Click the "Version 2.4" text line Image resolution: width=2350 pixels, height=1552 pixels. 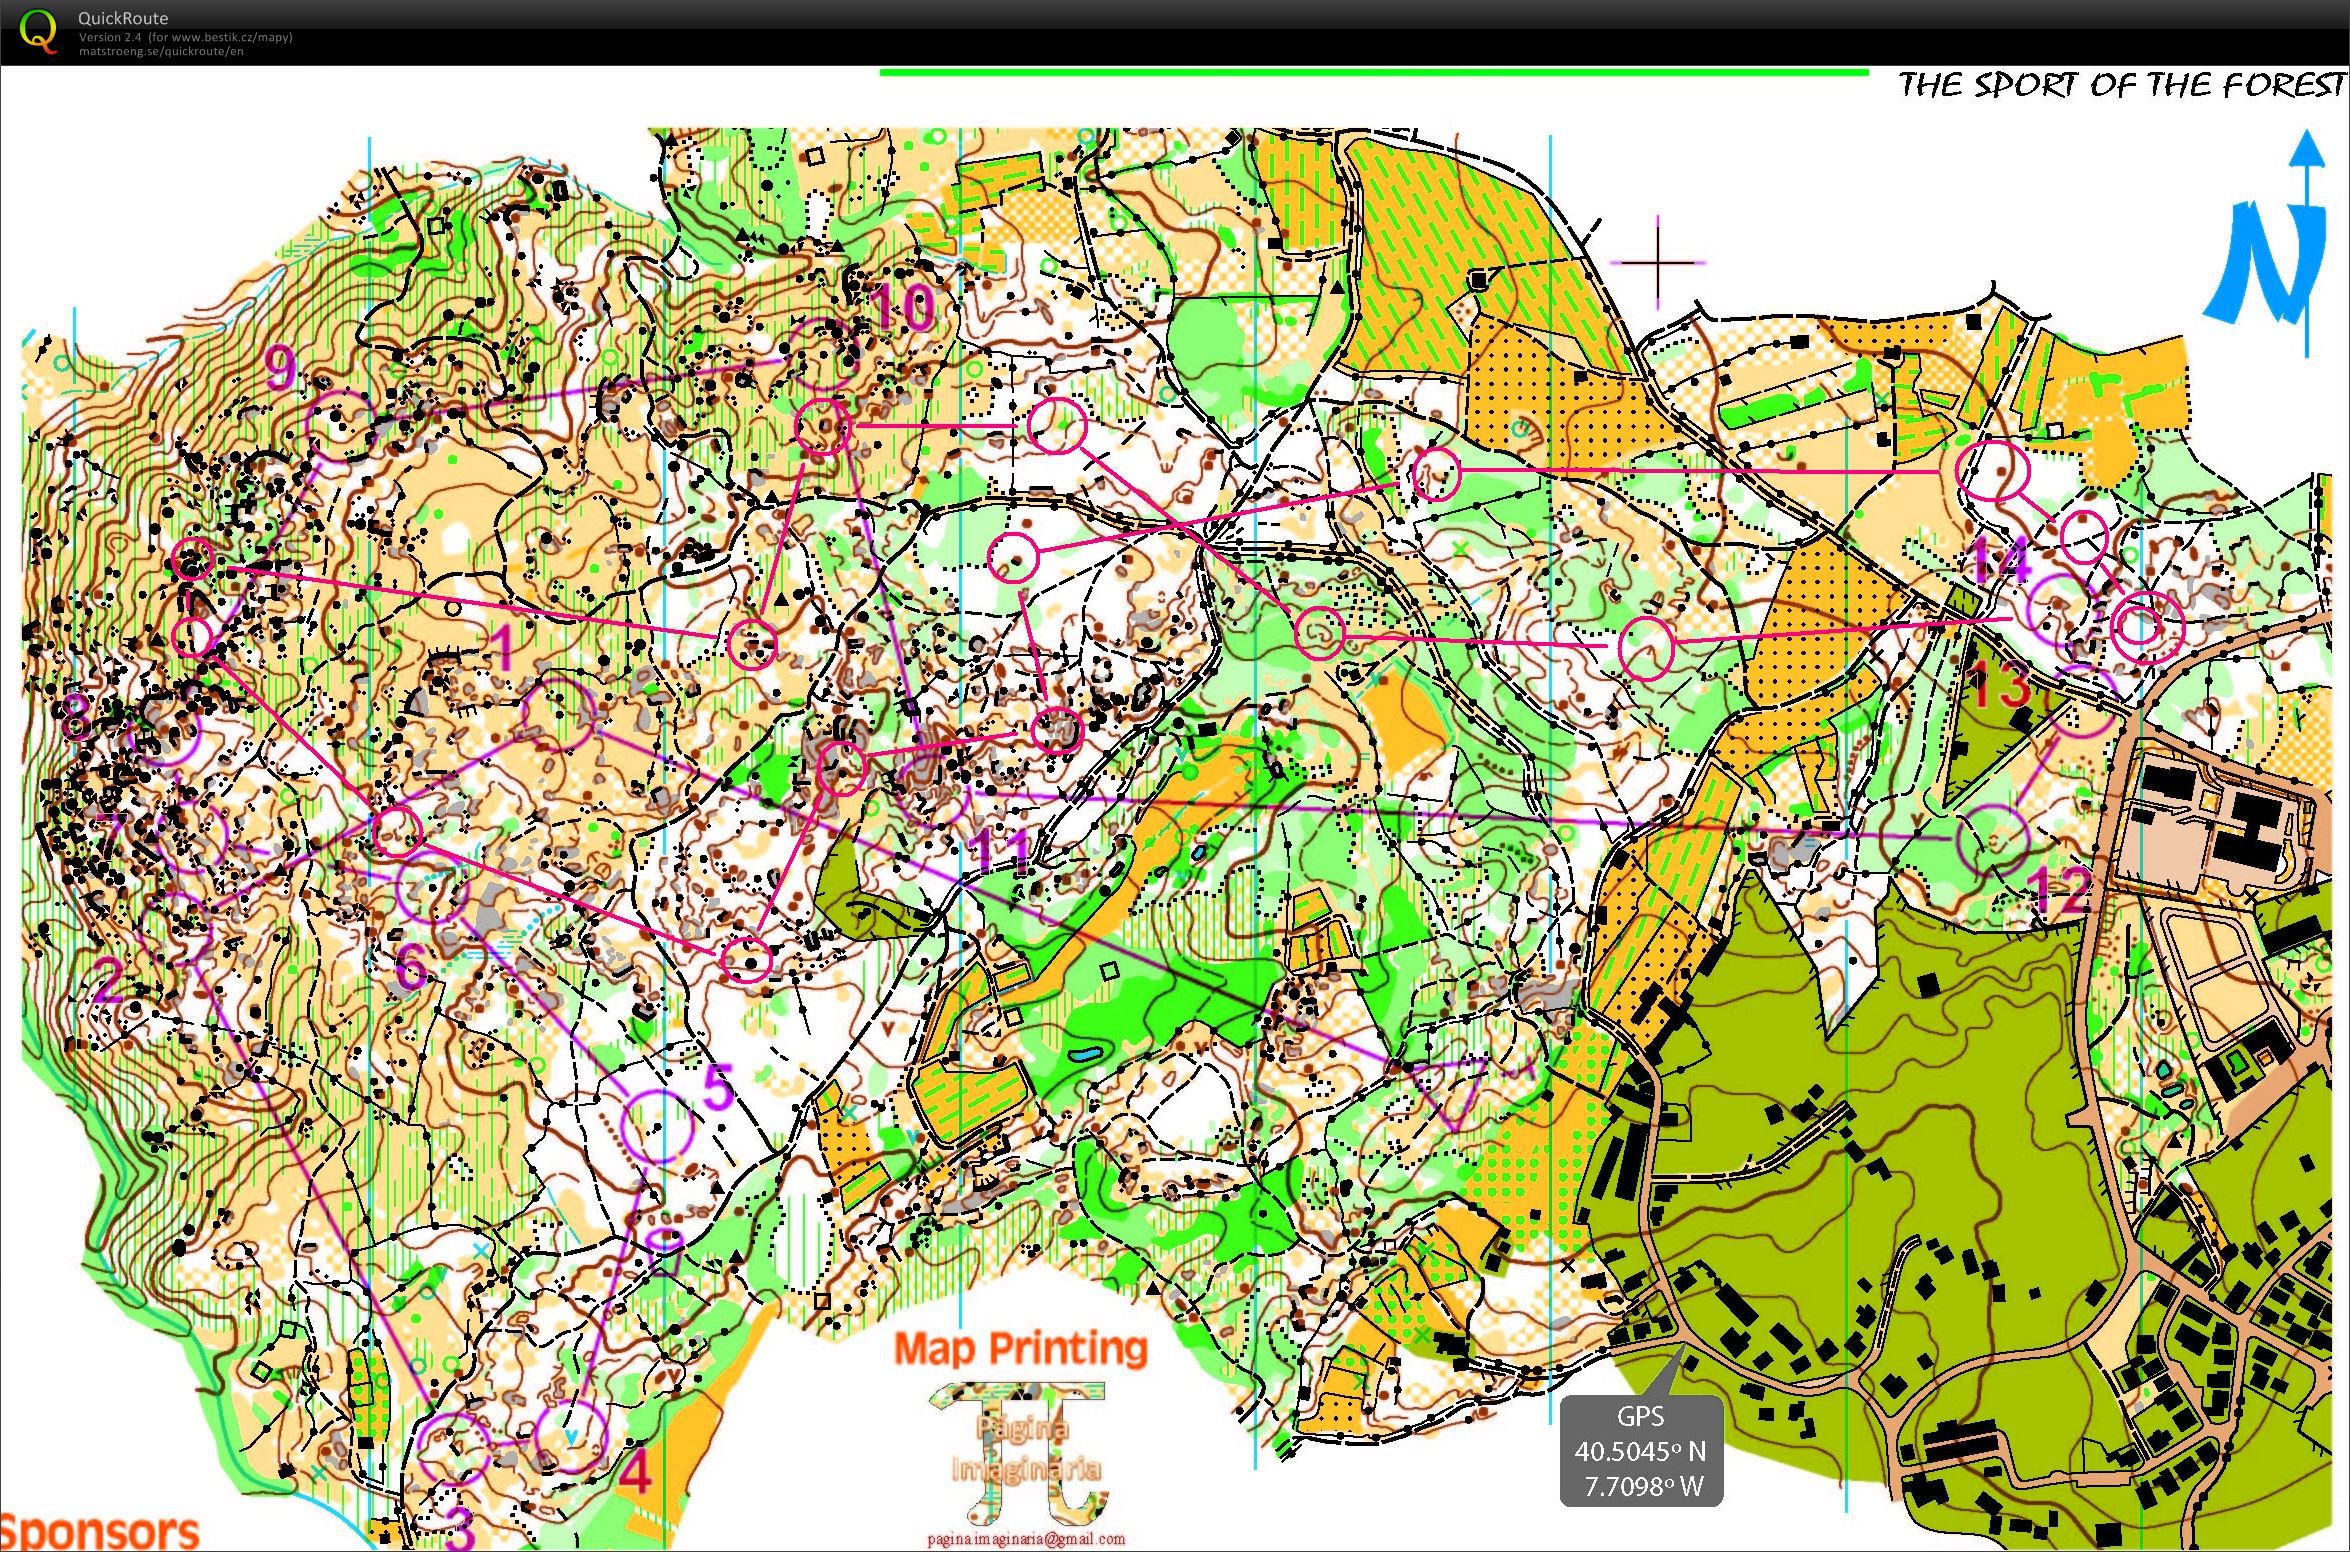186,37
